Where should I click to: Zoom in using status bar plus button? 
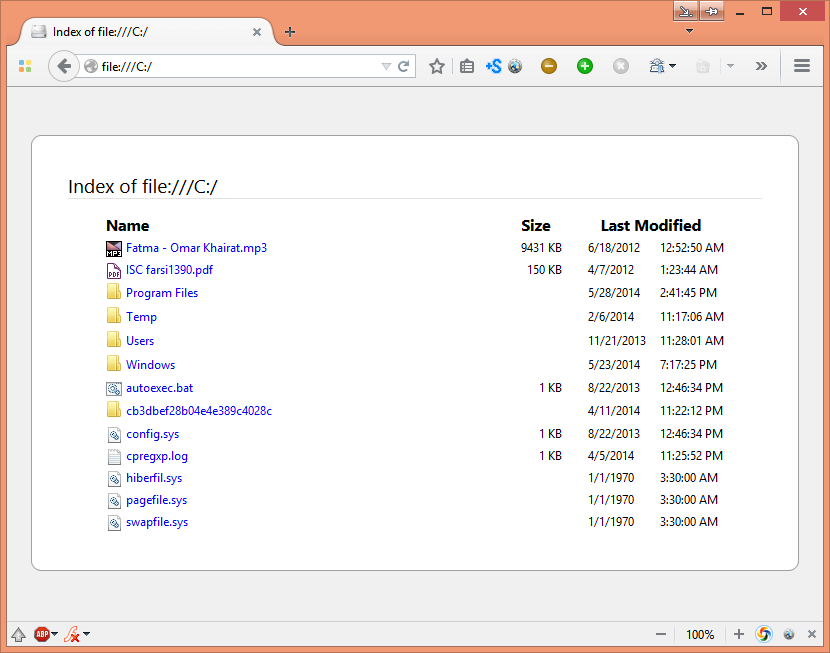[738, 634]
